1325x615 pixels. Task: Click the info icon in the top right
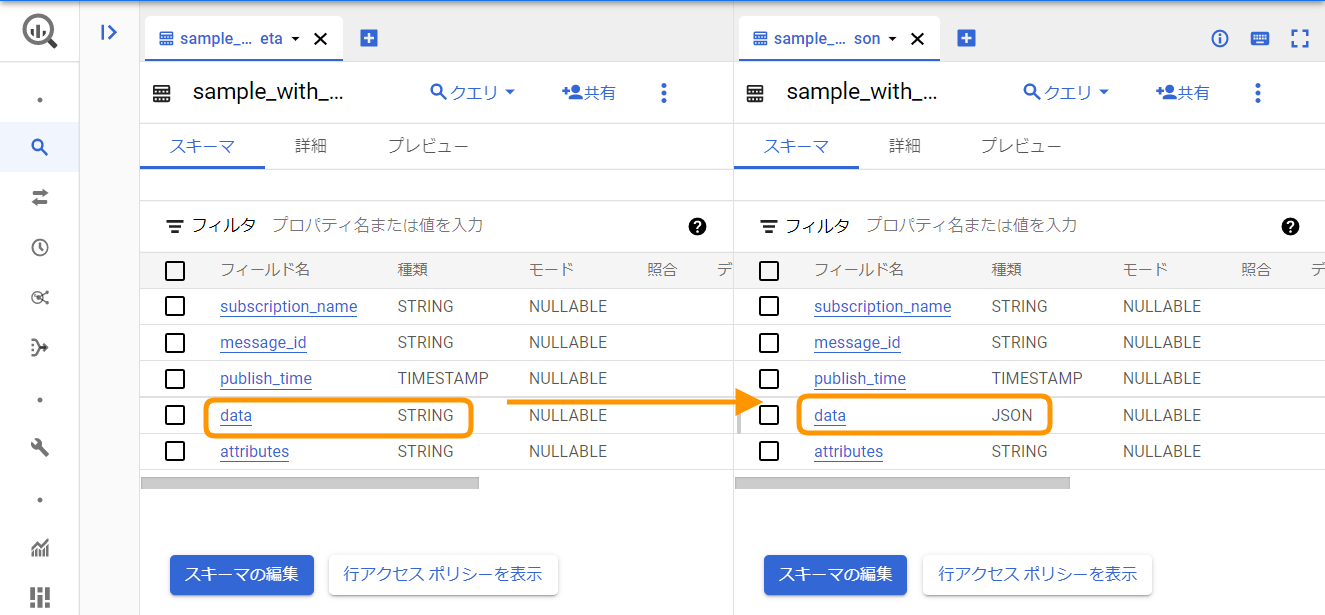click(x=1219, y=38)
